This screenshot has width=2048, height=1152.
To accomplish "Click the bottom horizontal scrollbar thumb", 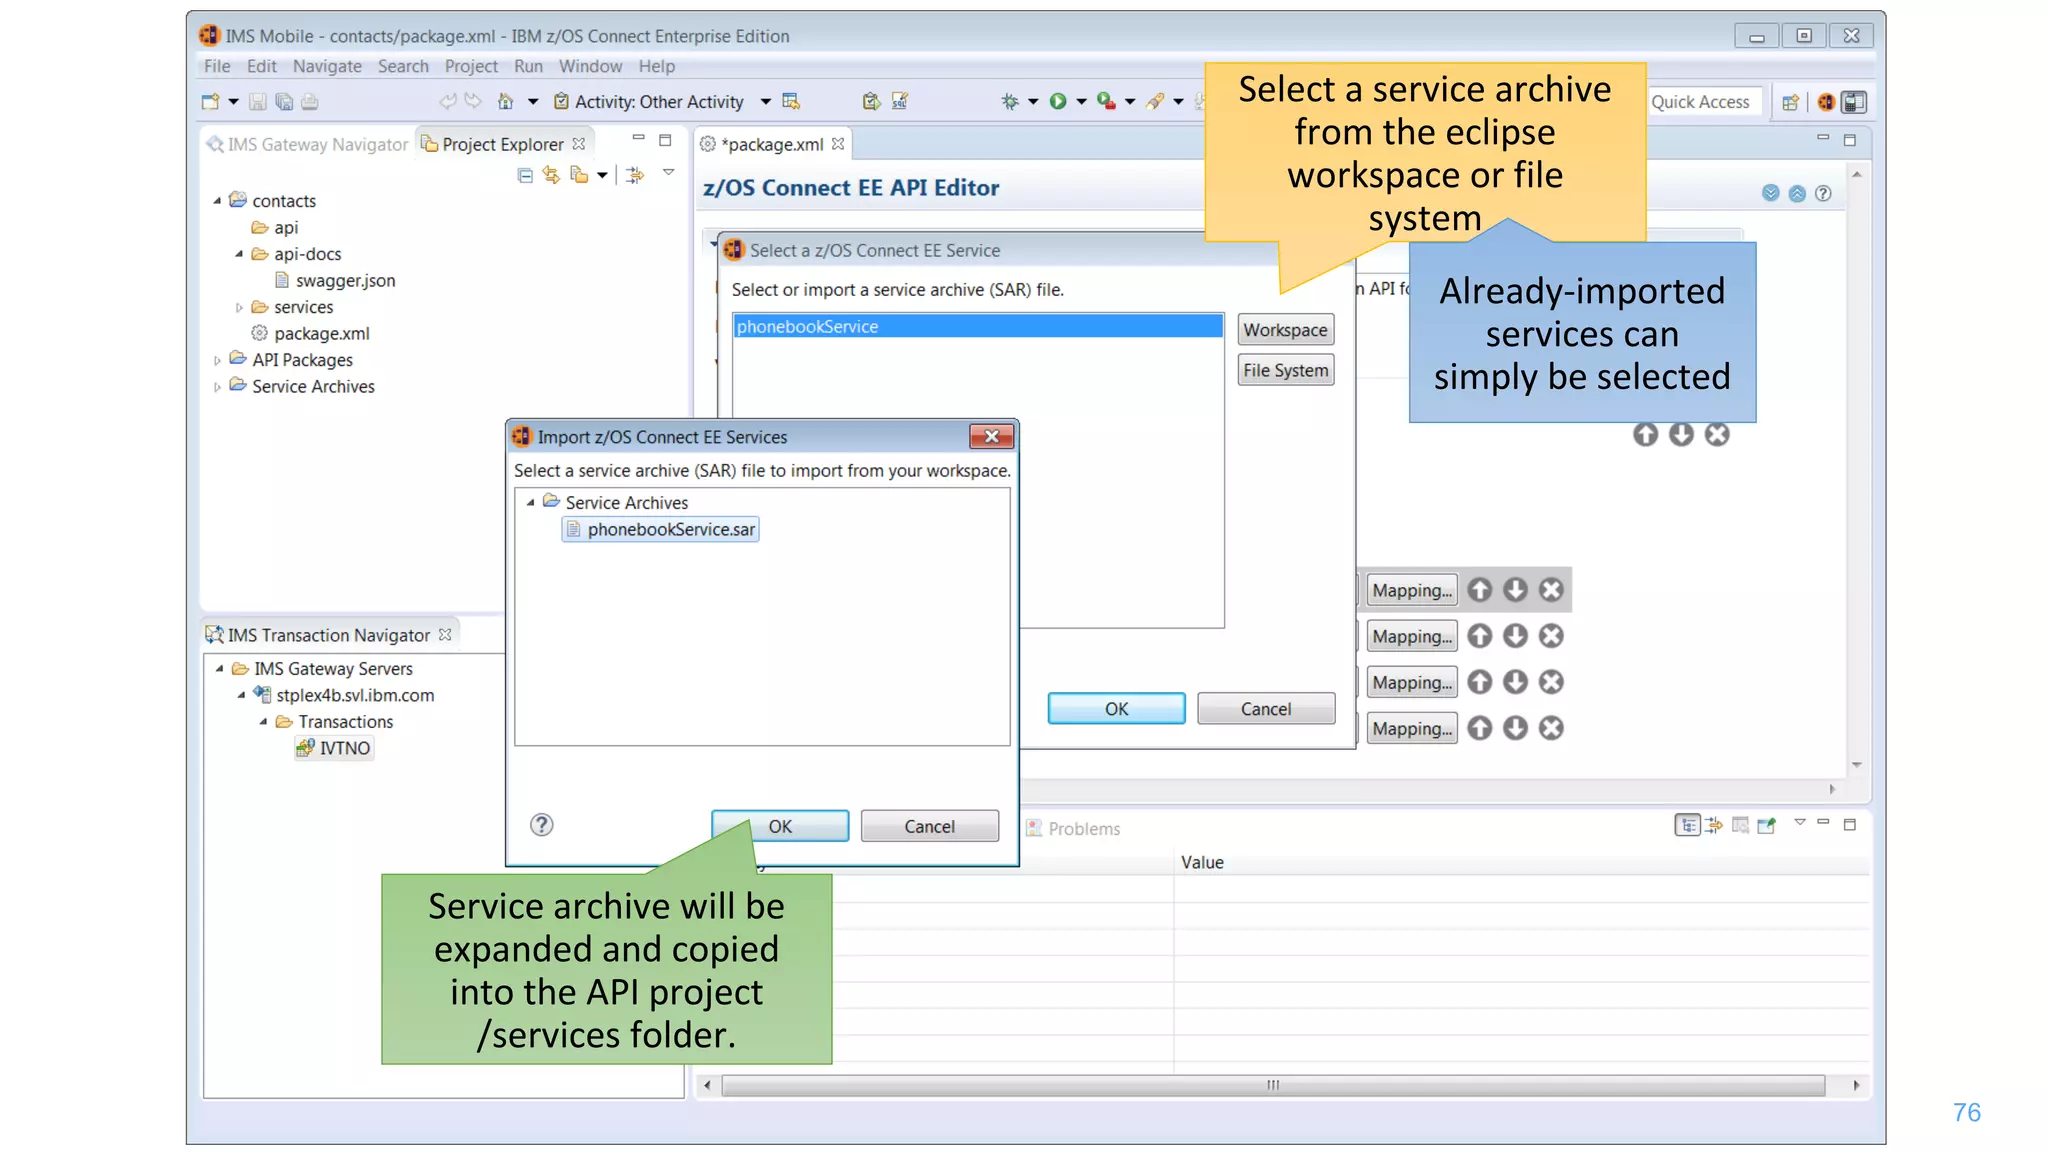I will pyautogui.click(x=1273, y=1085).
